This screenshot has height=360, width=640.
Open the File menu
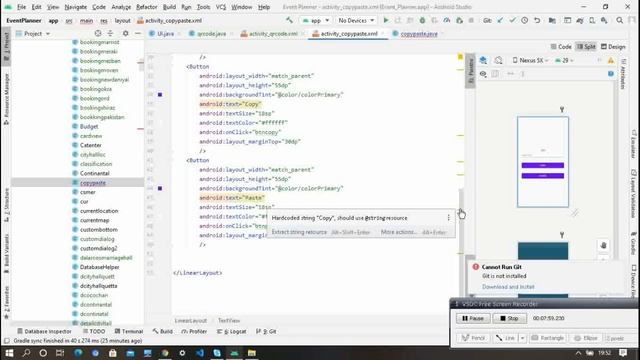pos(21,7)
